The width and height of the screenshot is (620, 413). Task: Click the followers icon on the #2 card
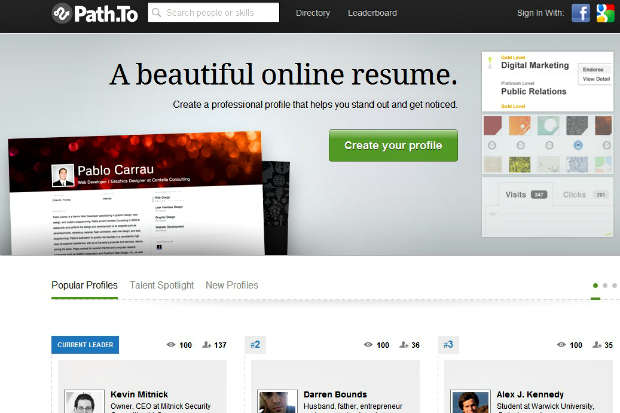[402, 345]
